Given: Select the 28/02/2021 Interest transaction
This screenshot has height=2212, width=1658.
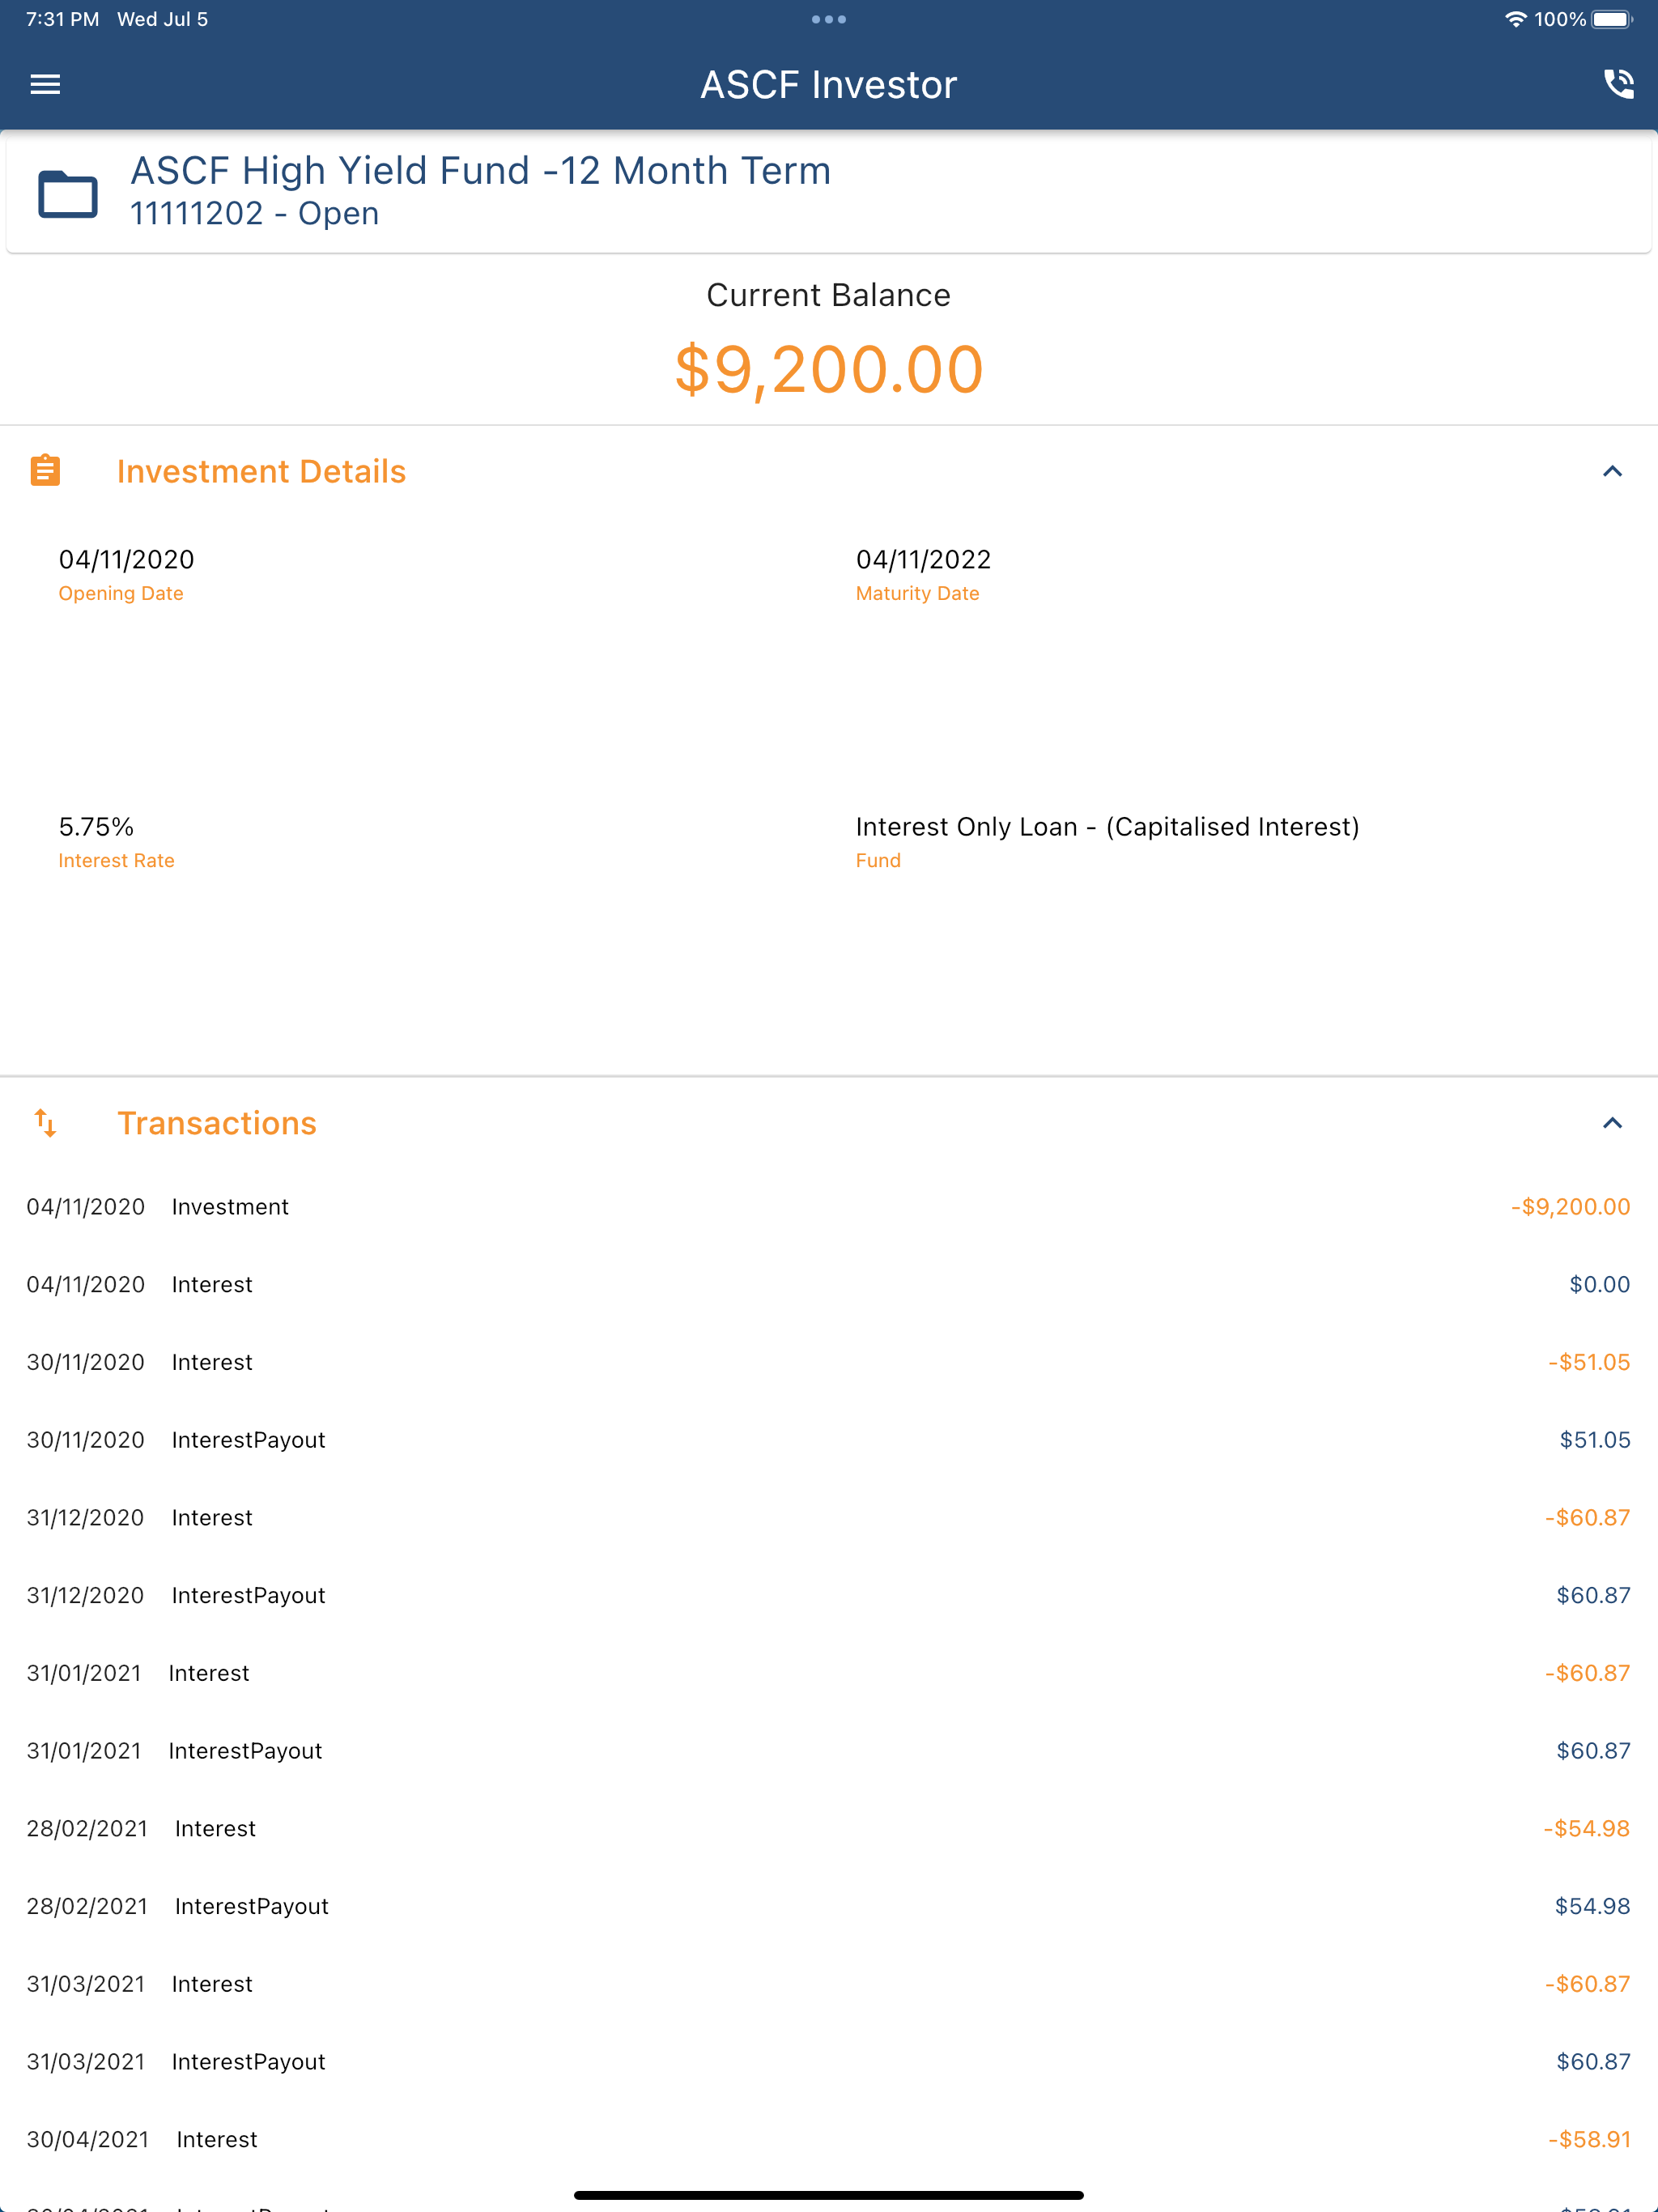Looking at the screenshot, I should click(829, 1829).
